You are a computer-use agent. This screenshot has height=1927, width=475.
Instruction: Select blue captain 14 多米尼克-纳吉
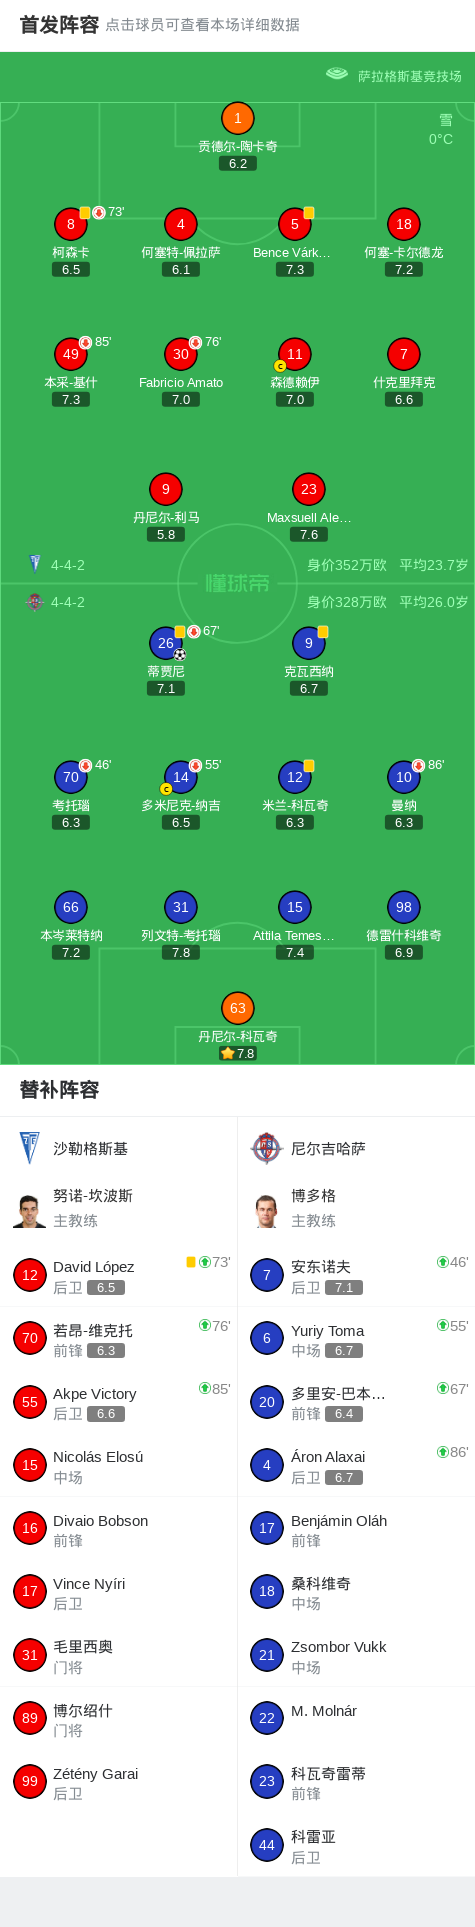pos(181,778)
